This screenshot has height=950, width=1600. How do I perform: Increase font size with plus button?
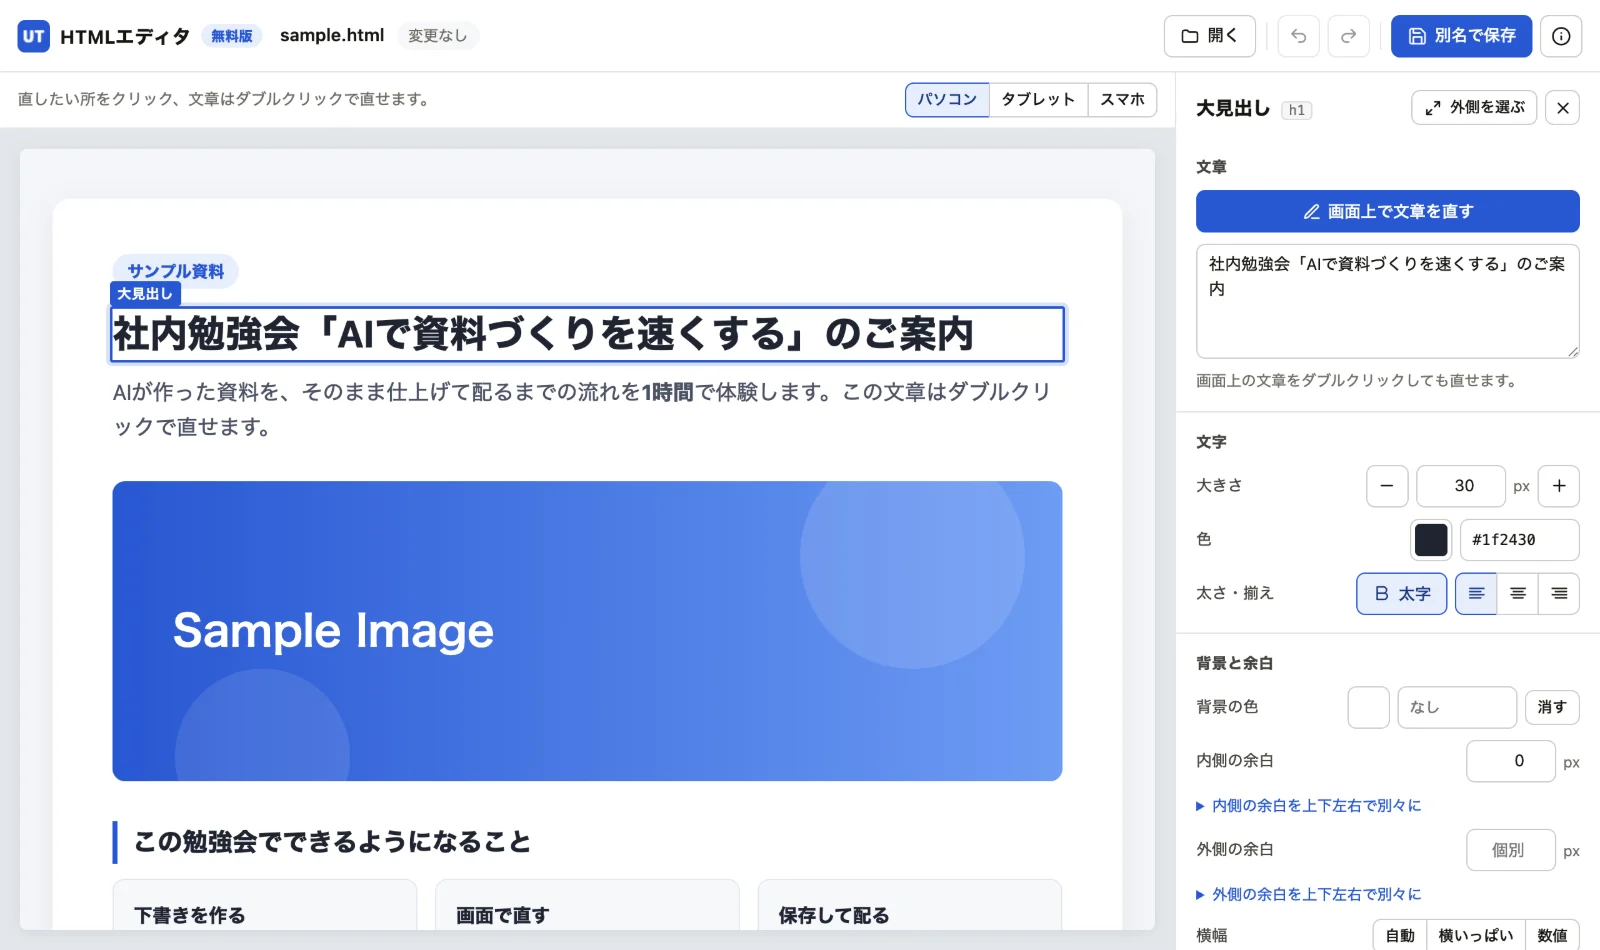(x=1559, y=486)
